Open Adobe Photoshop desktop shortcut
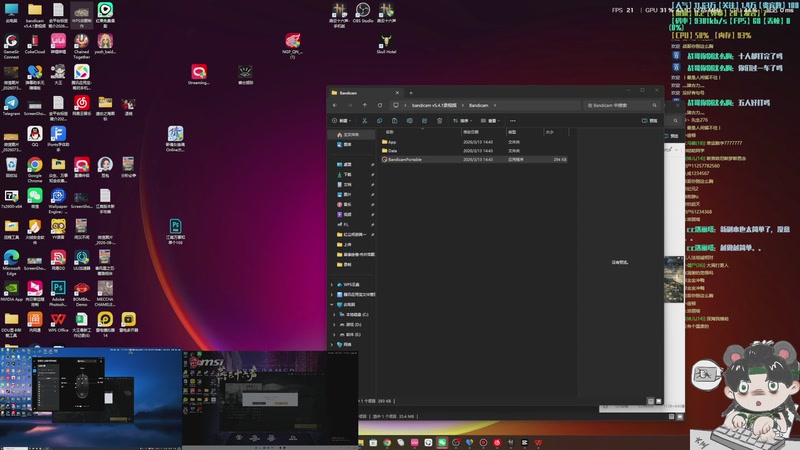 point(58,293)
